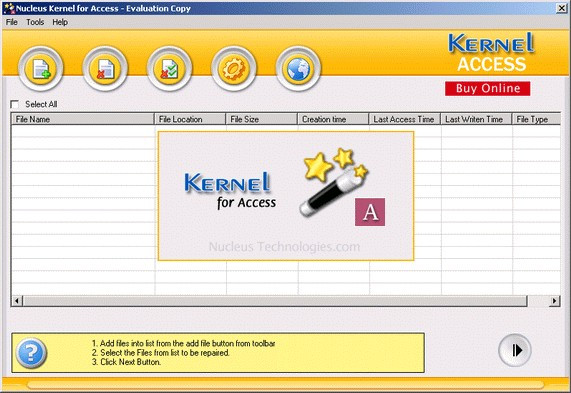Screen dimensions: 571x393
Task: Click the globe web icon
Action: click(x=298, y=68)
